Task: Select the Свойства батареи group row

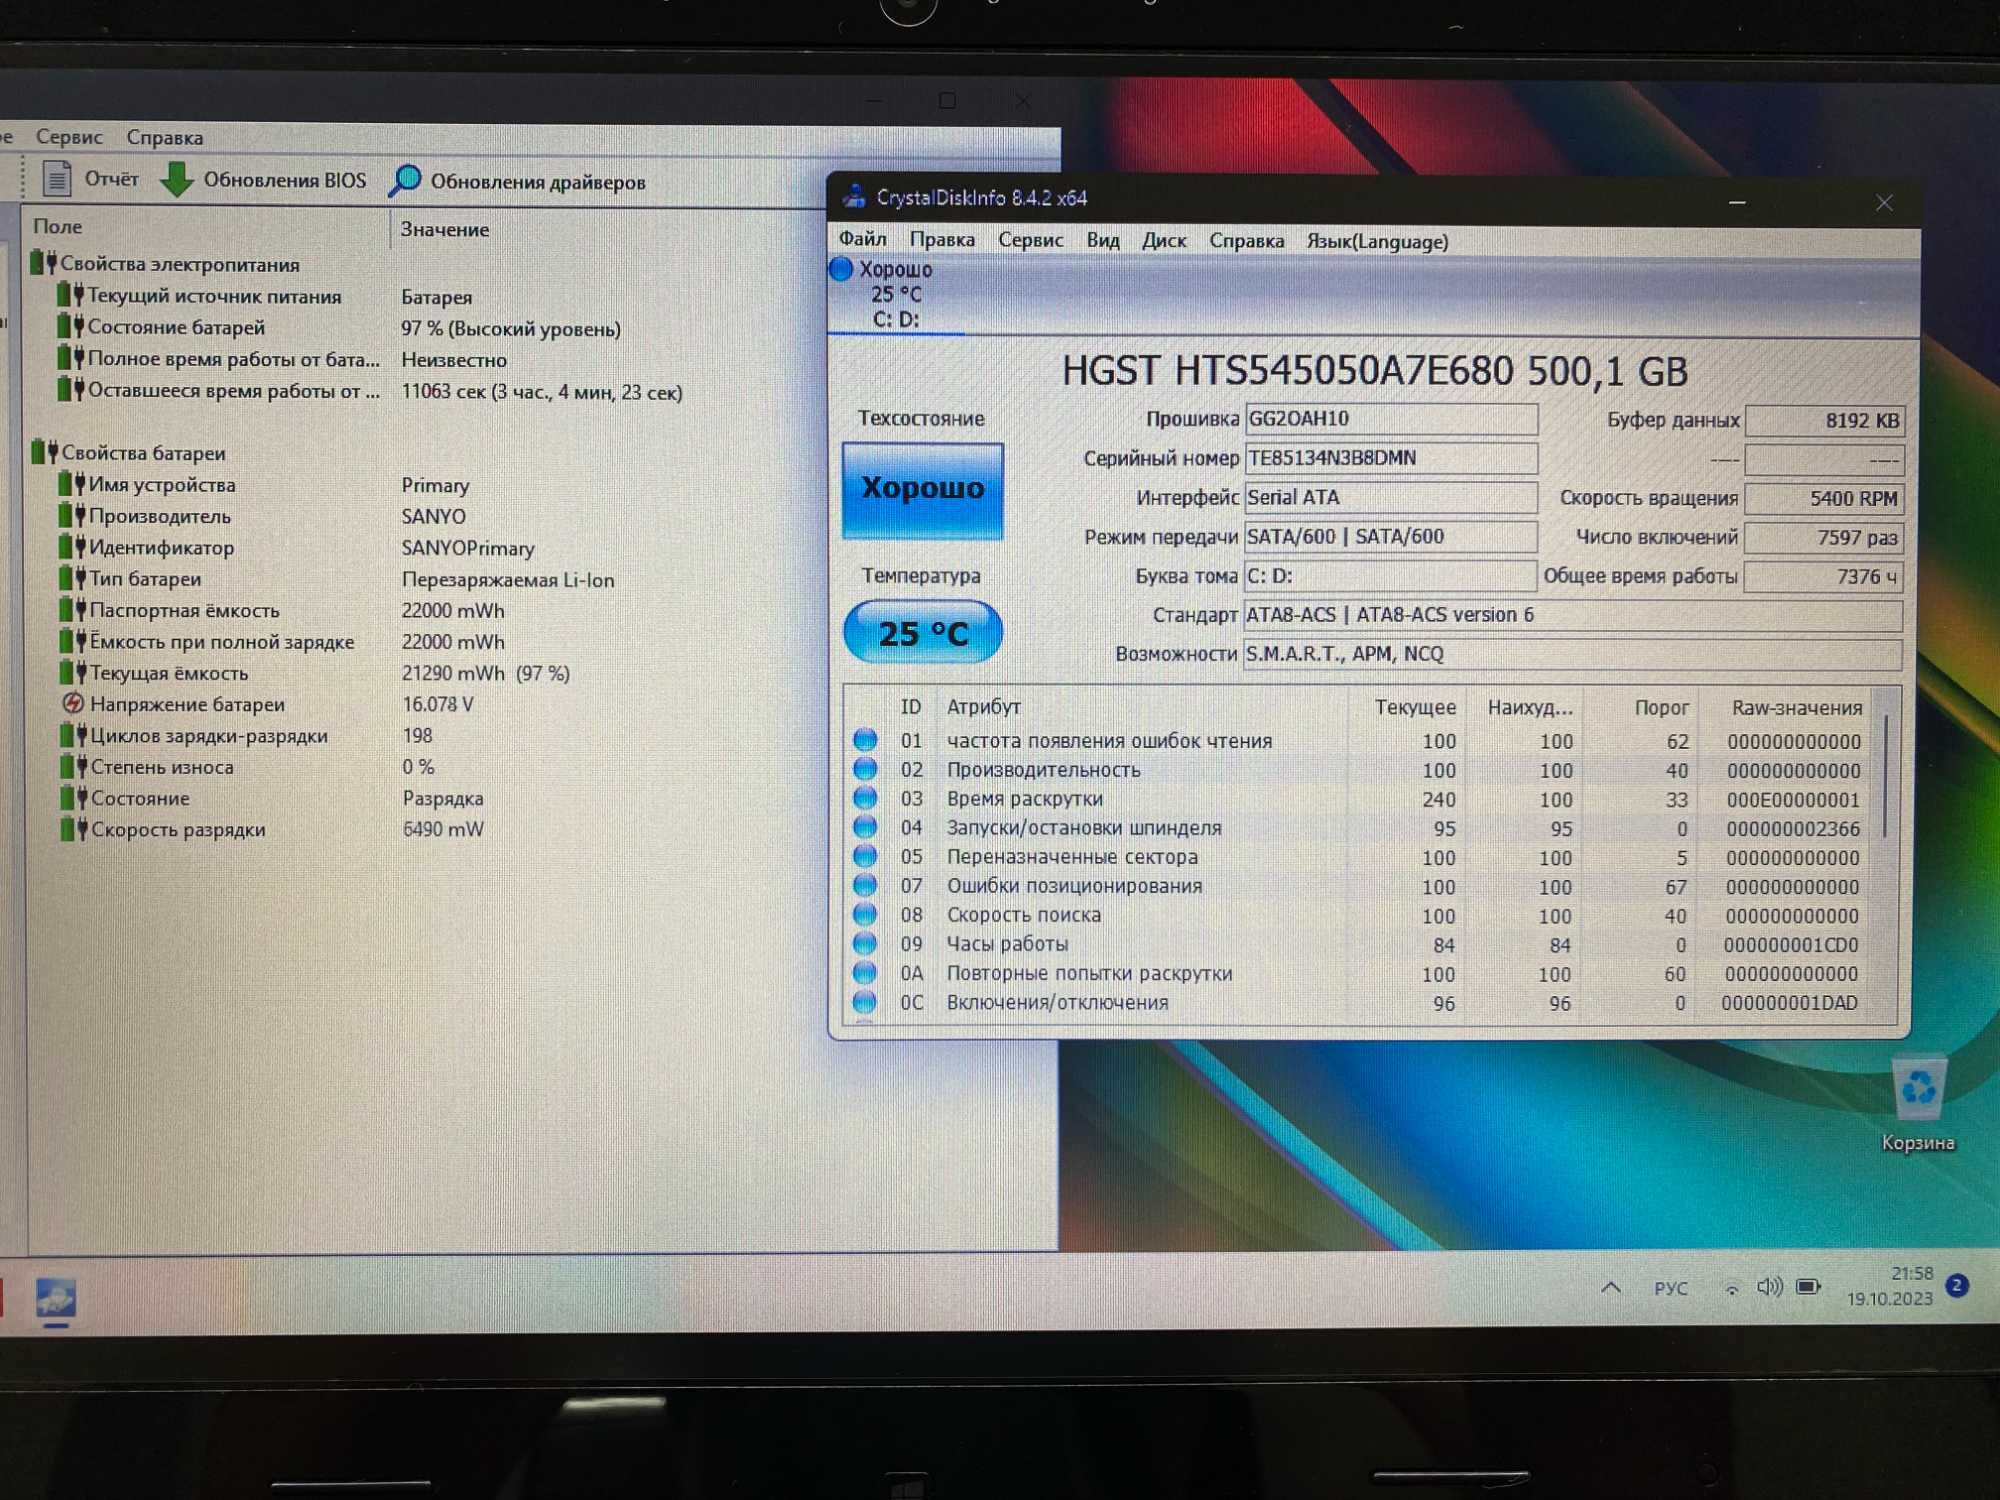Action: (x=129, y=453)
